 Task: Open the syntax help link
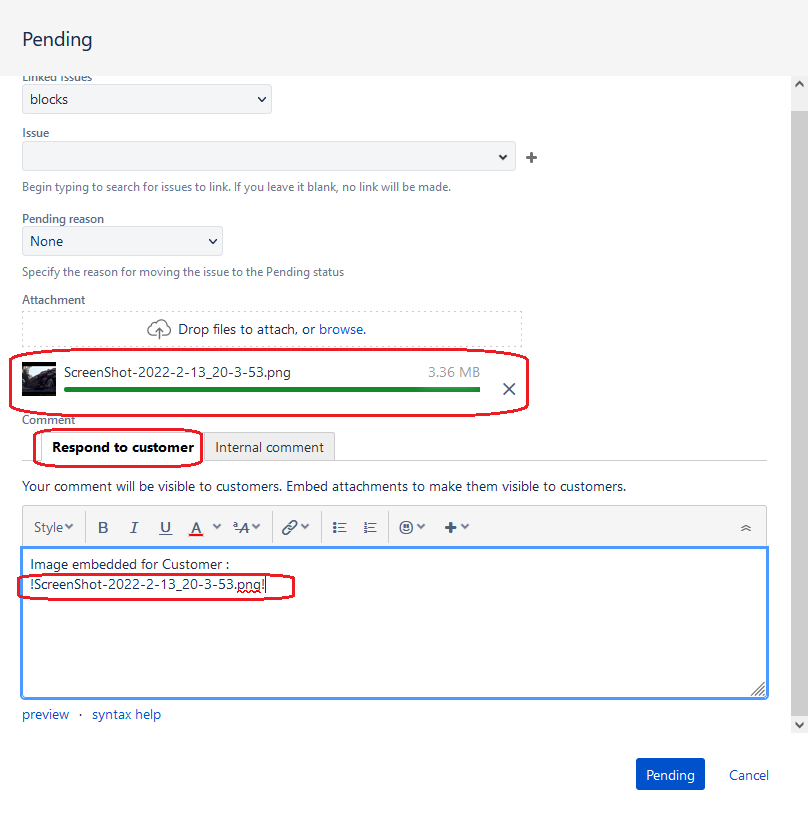[126, 715]
